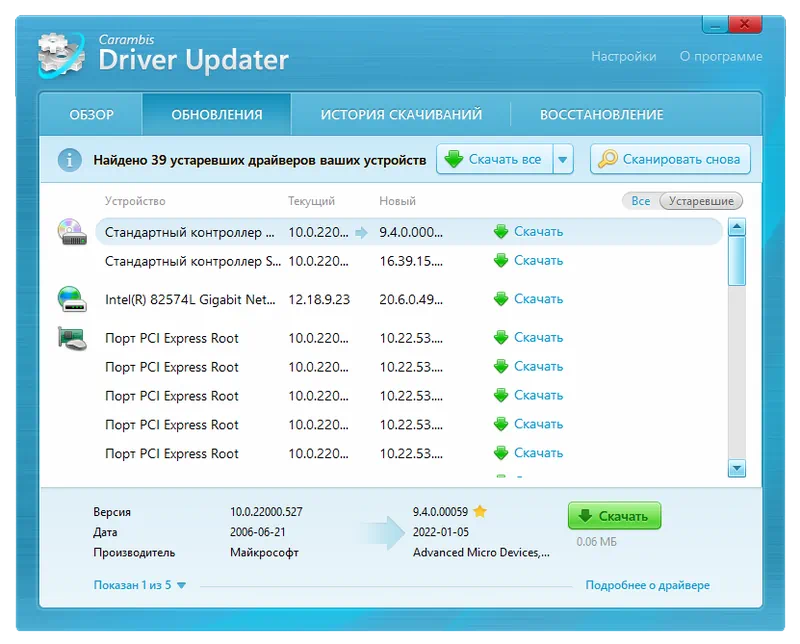Image resolution: width=800 pixels, height=644 pixels.
Task: Click green download icon for Intel(R) 82574L row
Action: tap(501, 299)
